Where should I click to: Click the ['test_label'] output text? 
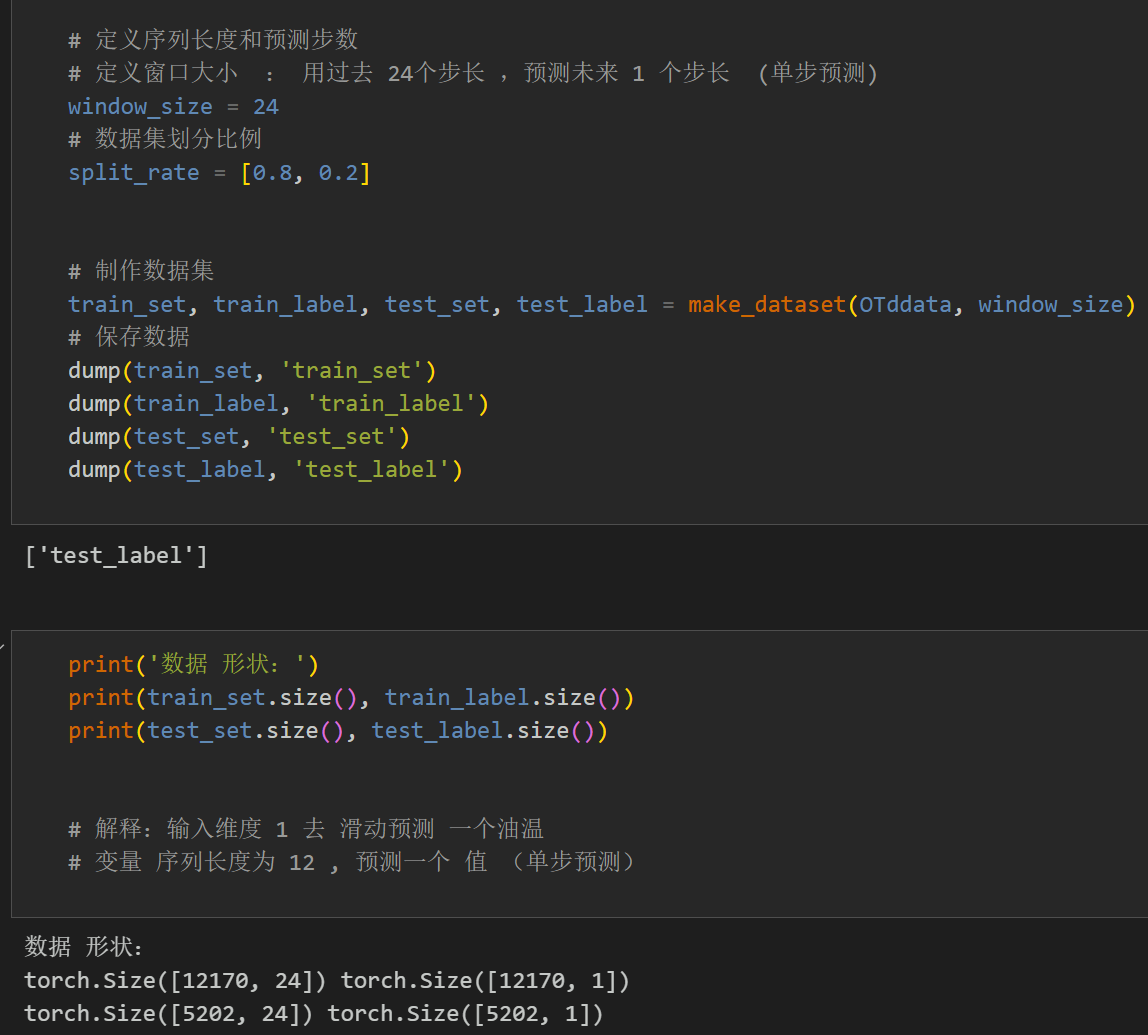[116, 555]
